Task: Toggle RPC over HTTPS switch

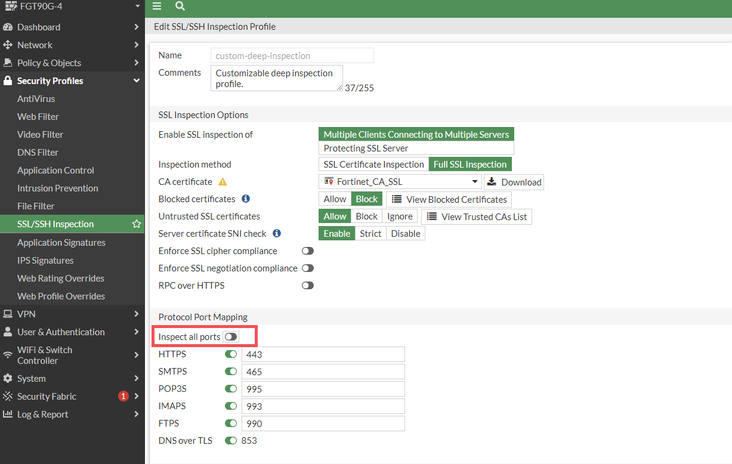Action: pyautogui.click(x=307, y=285)
